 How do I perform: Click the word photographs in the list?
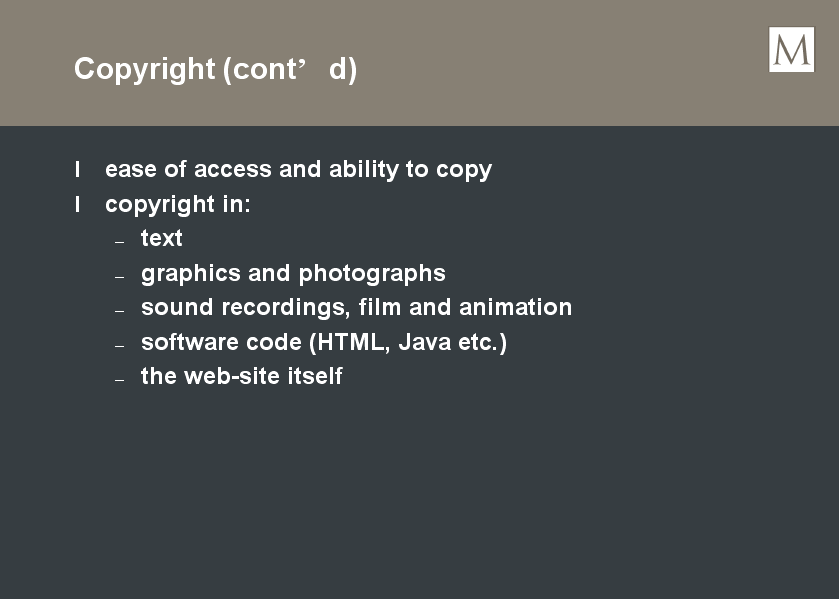click(x=372, y=275)
